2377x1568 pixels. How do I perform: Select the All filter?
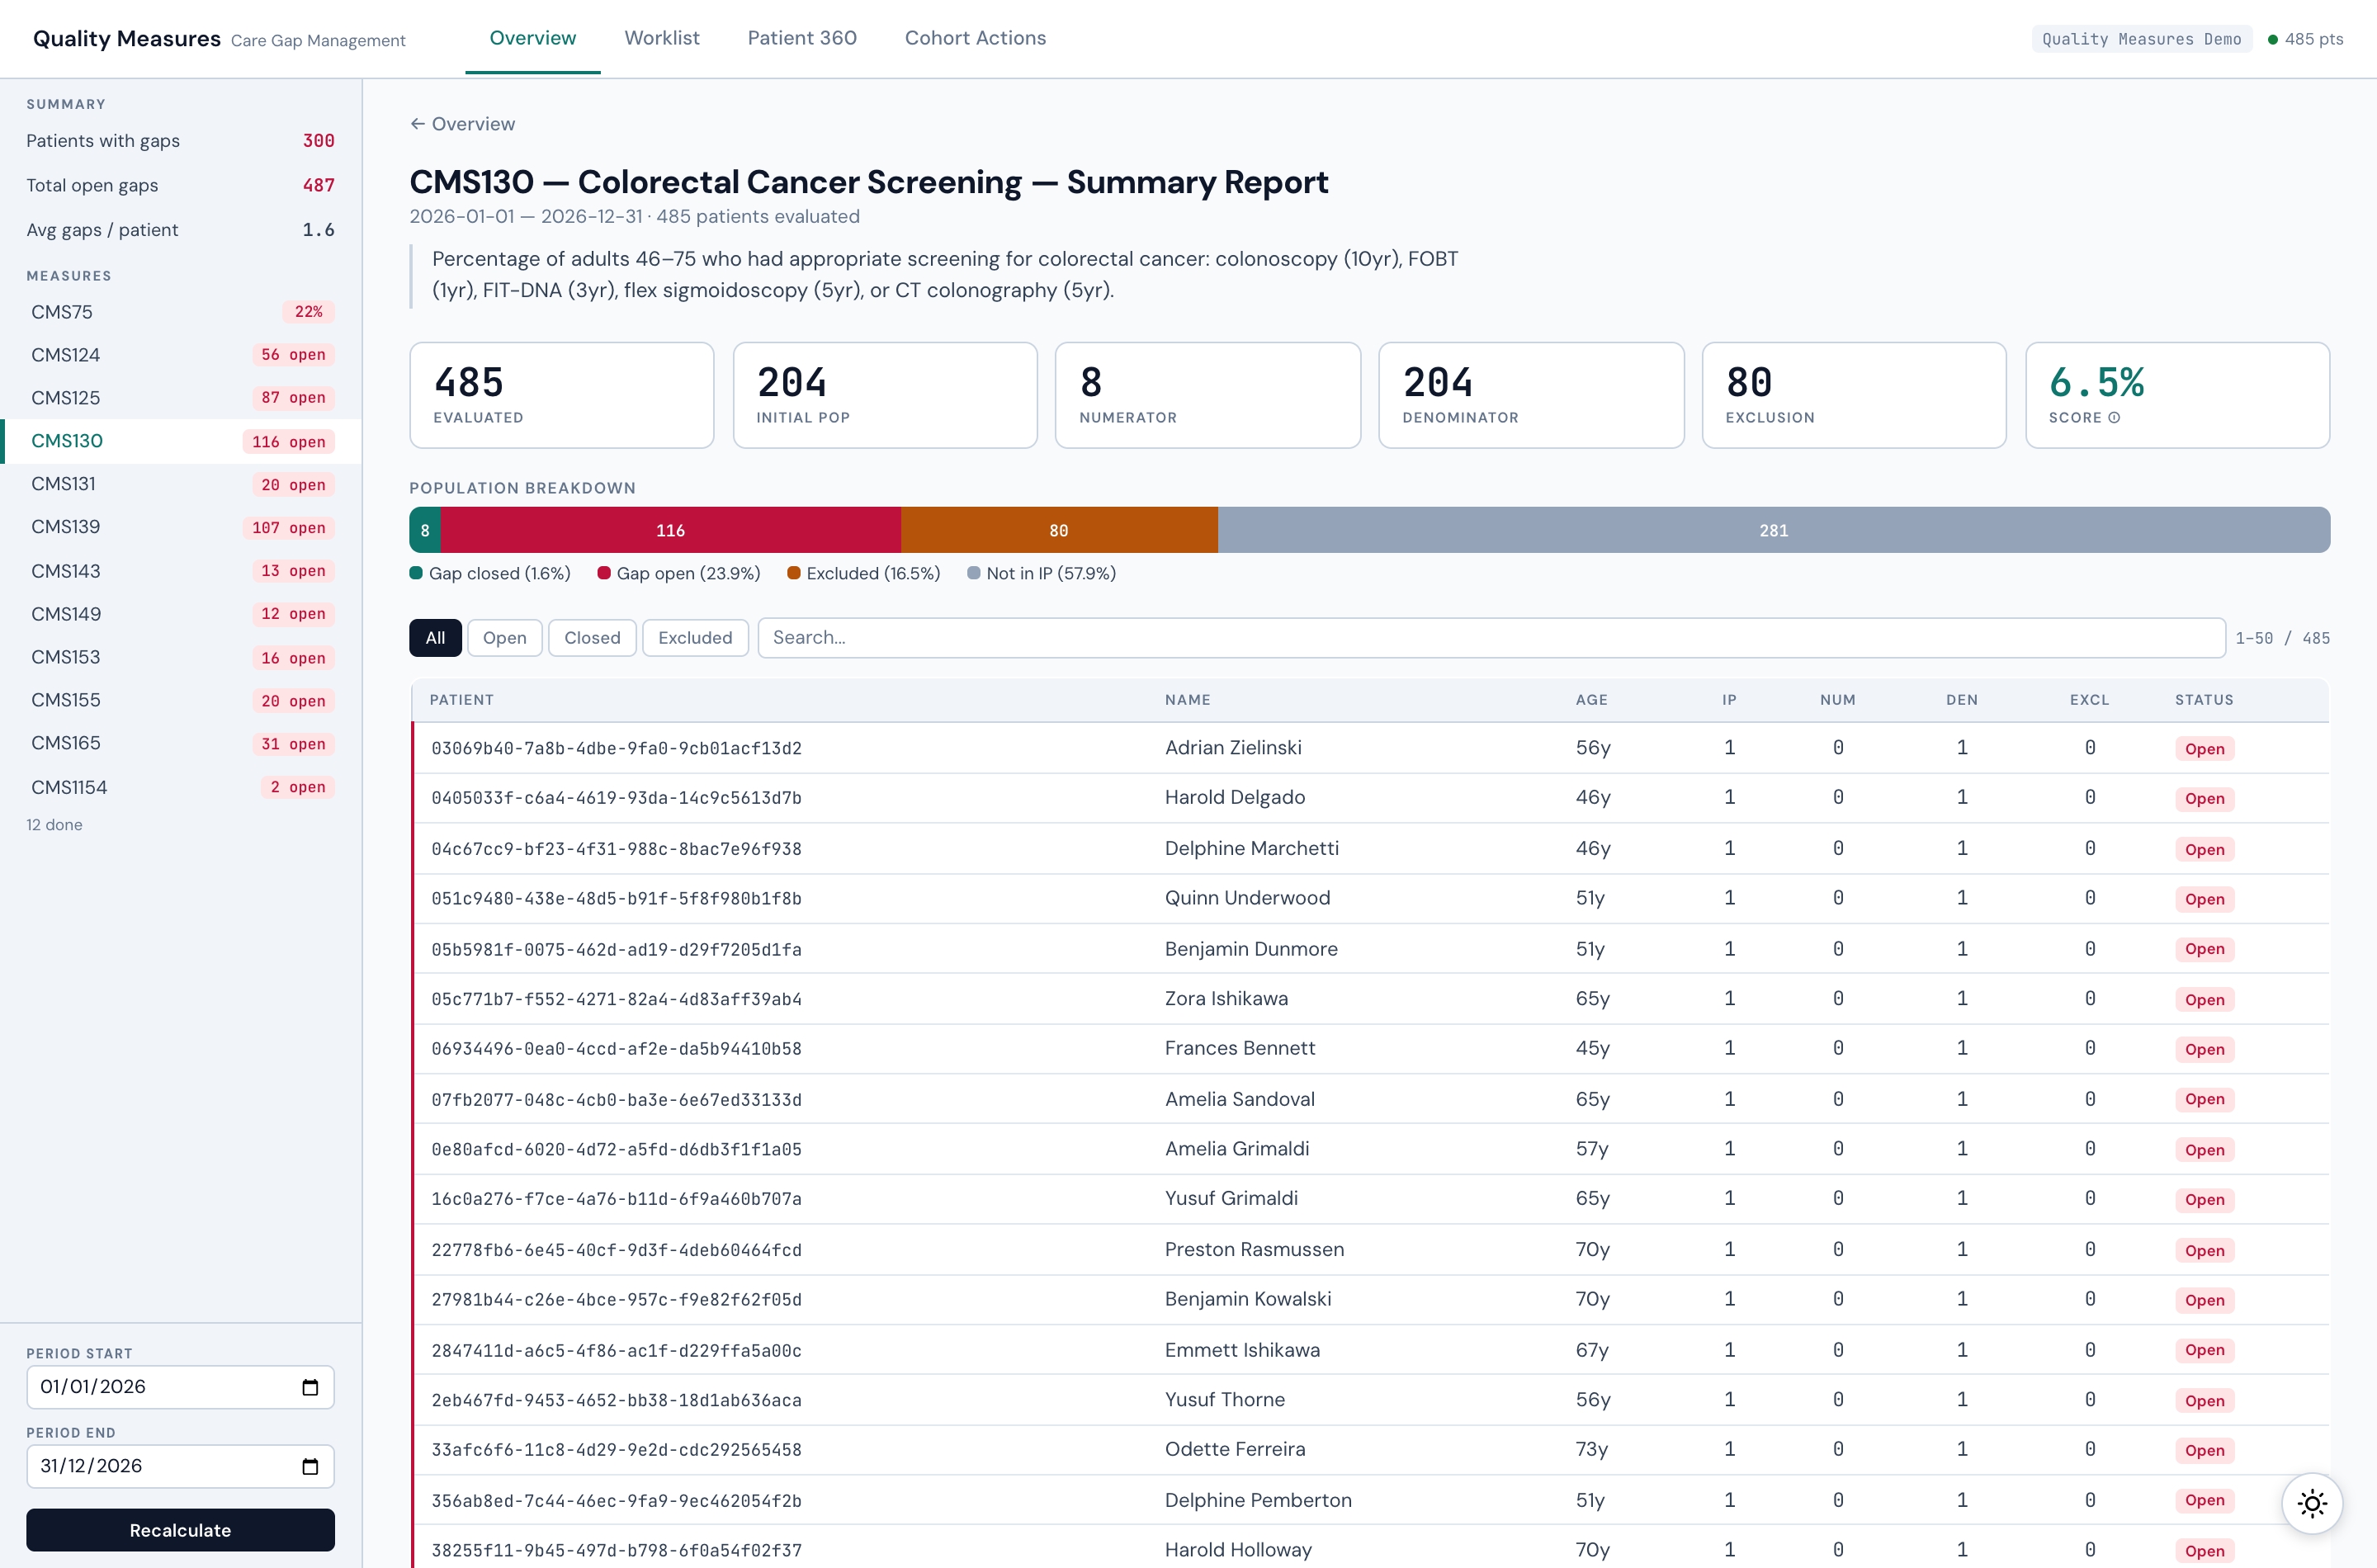[435, 638]
